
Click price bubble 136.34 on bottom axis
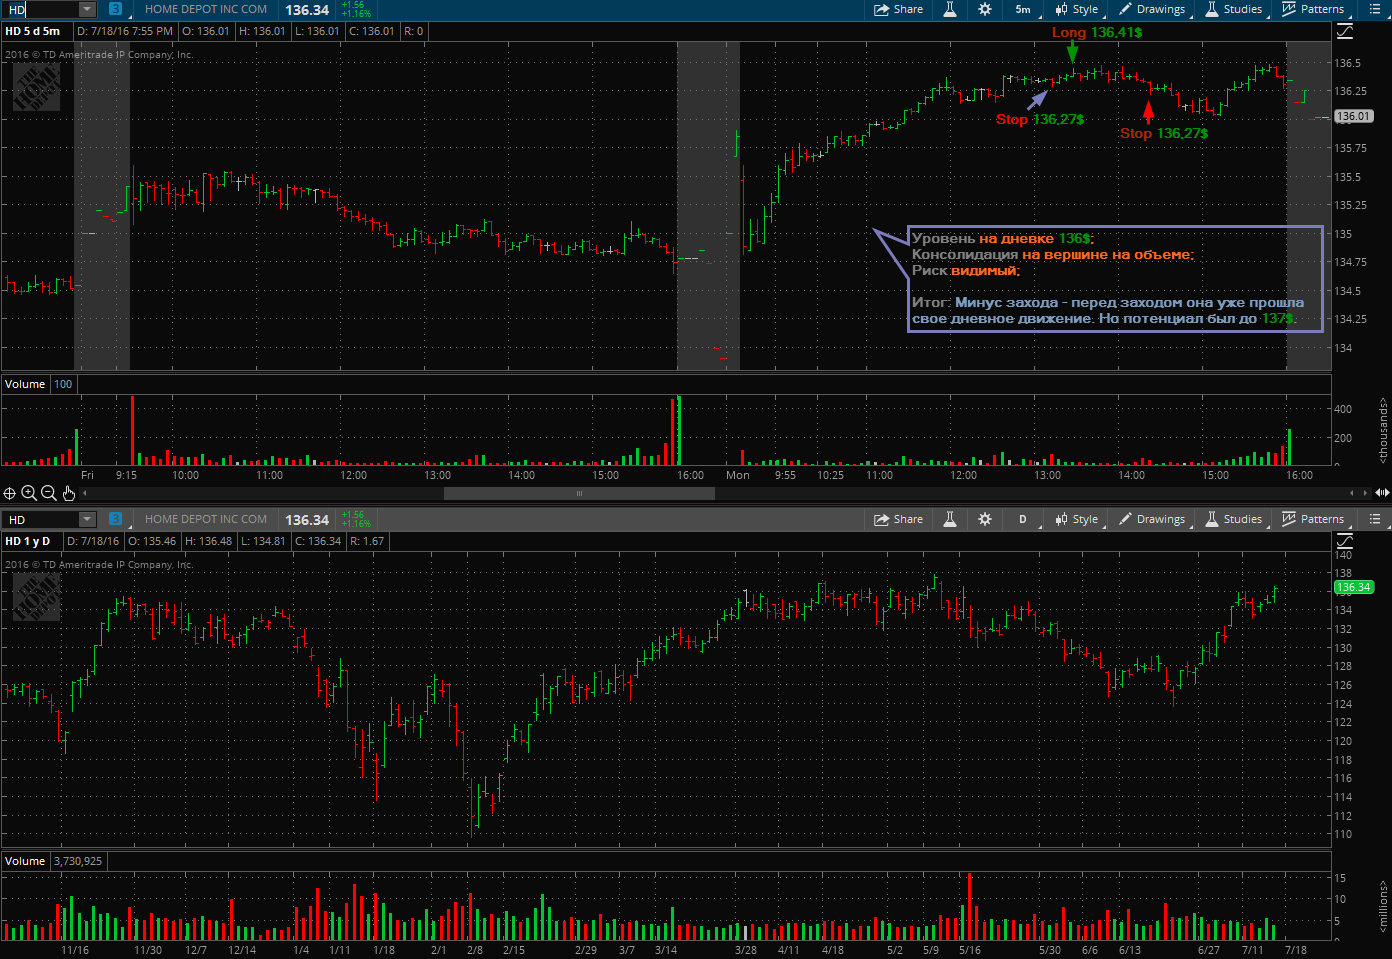(1353, 587)
